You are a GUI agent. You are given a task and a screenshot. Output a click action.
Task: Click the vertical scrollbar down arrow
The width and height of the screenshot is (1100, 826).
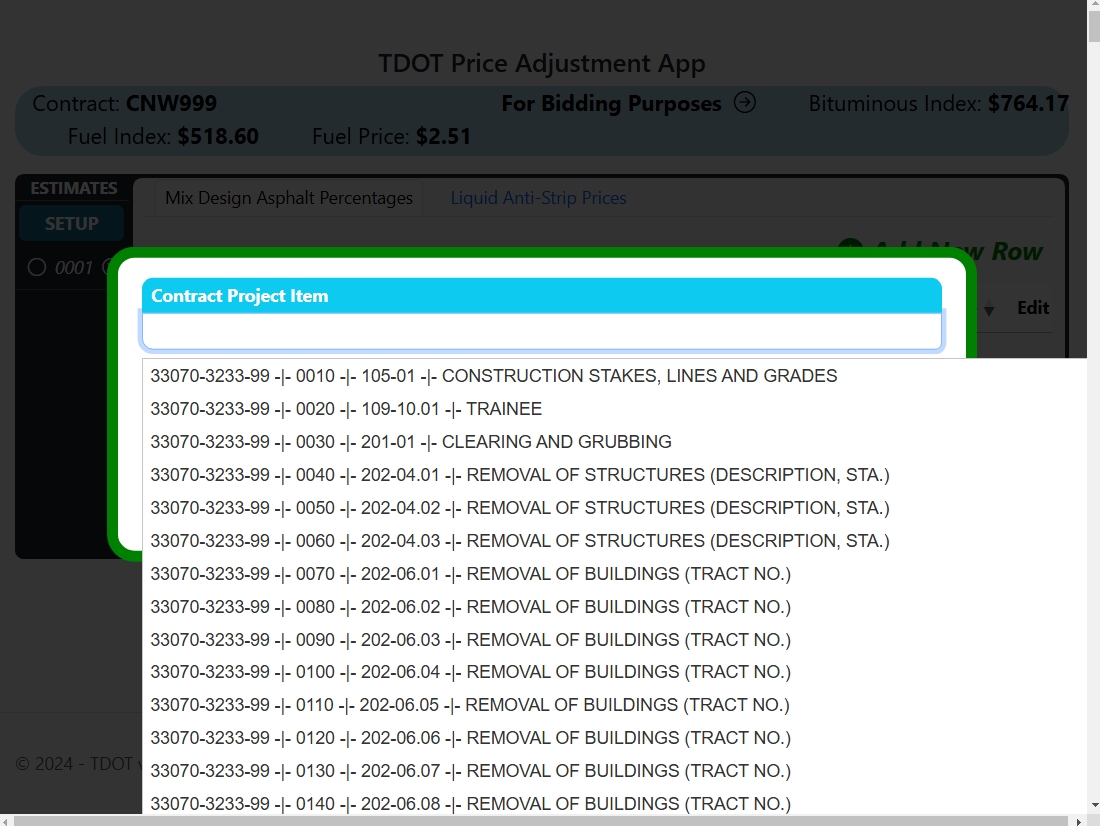1094,806
